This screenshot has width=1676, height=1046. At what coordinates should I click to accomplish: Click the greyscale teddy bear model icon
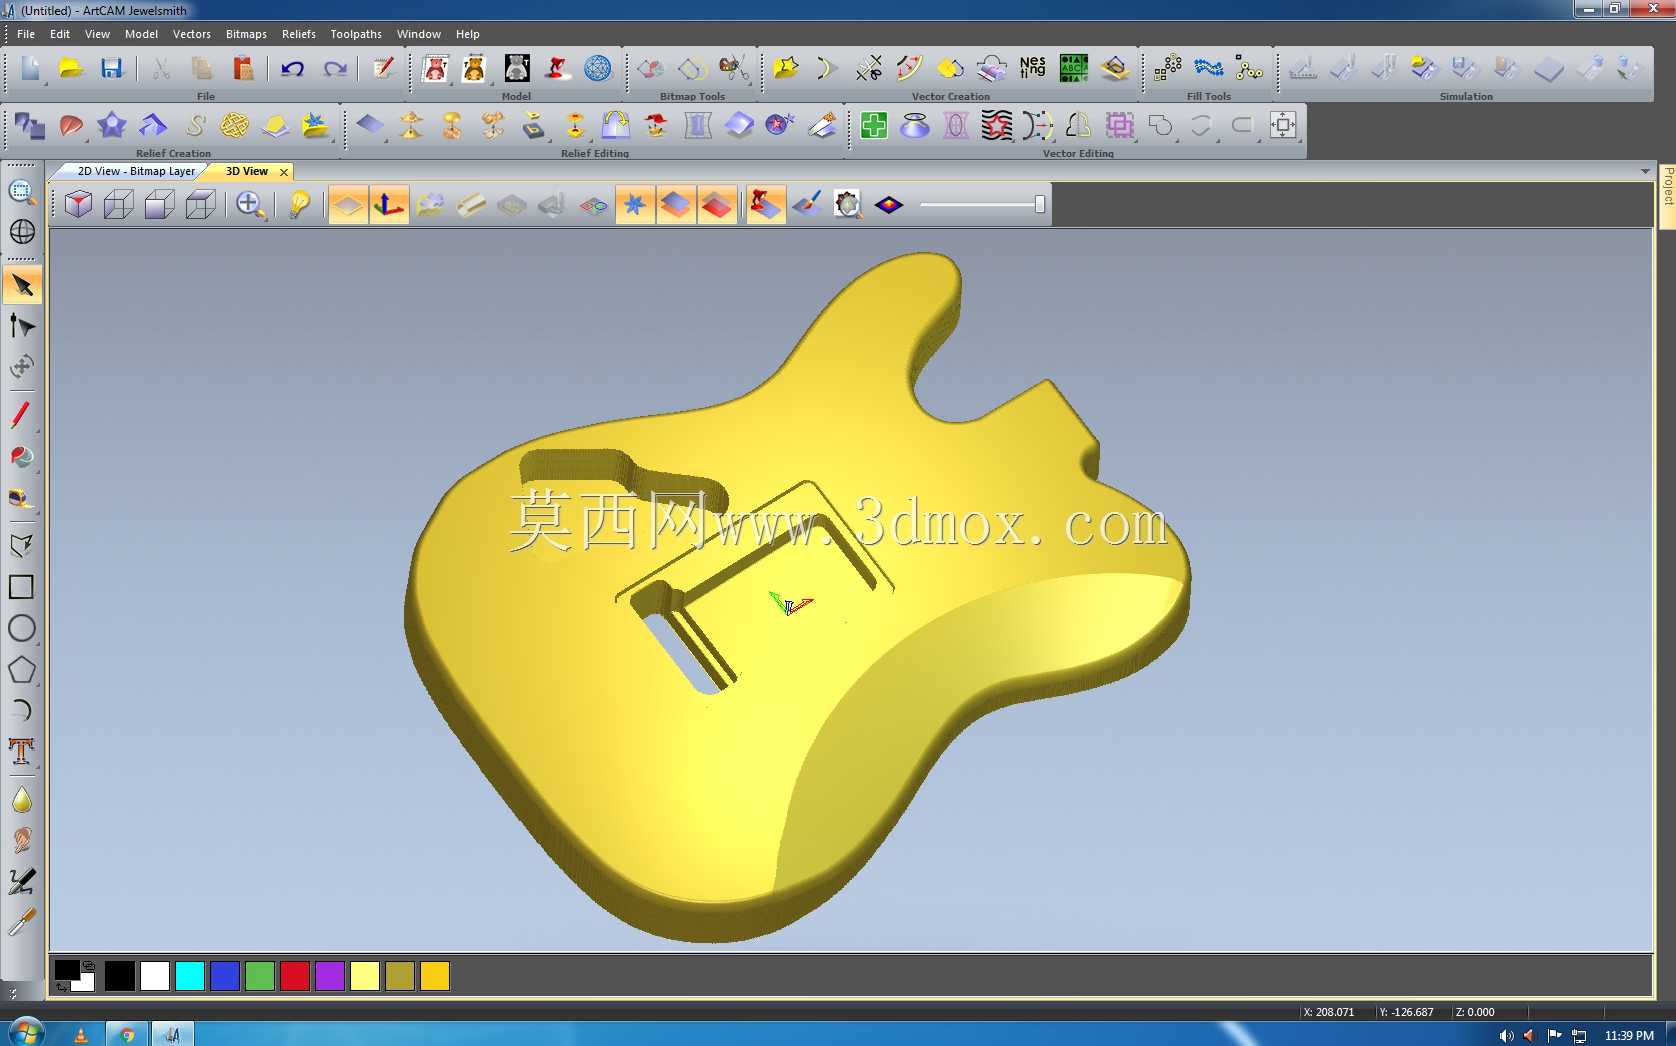517,68
